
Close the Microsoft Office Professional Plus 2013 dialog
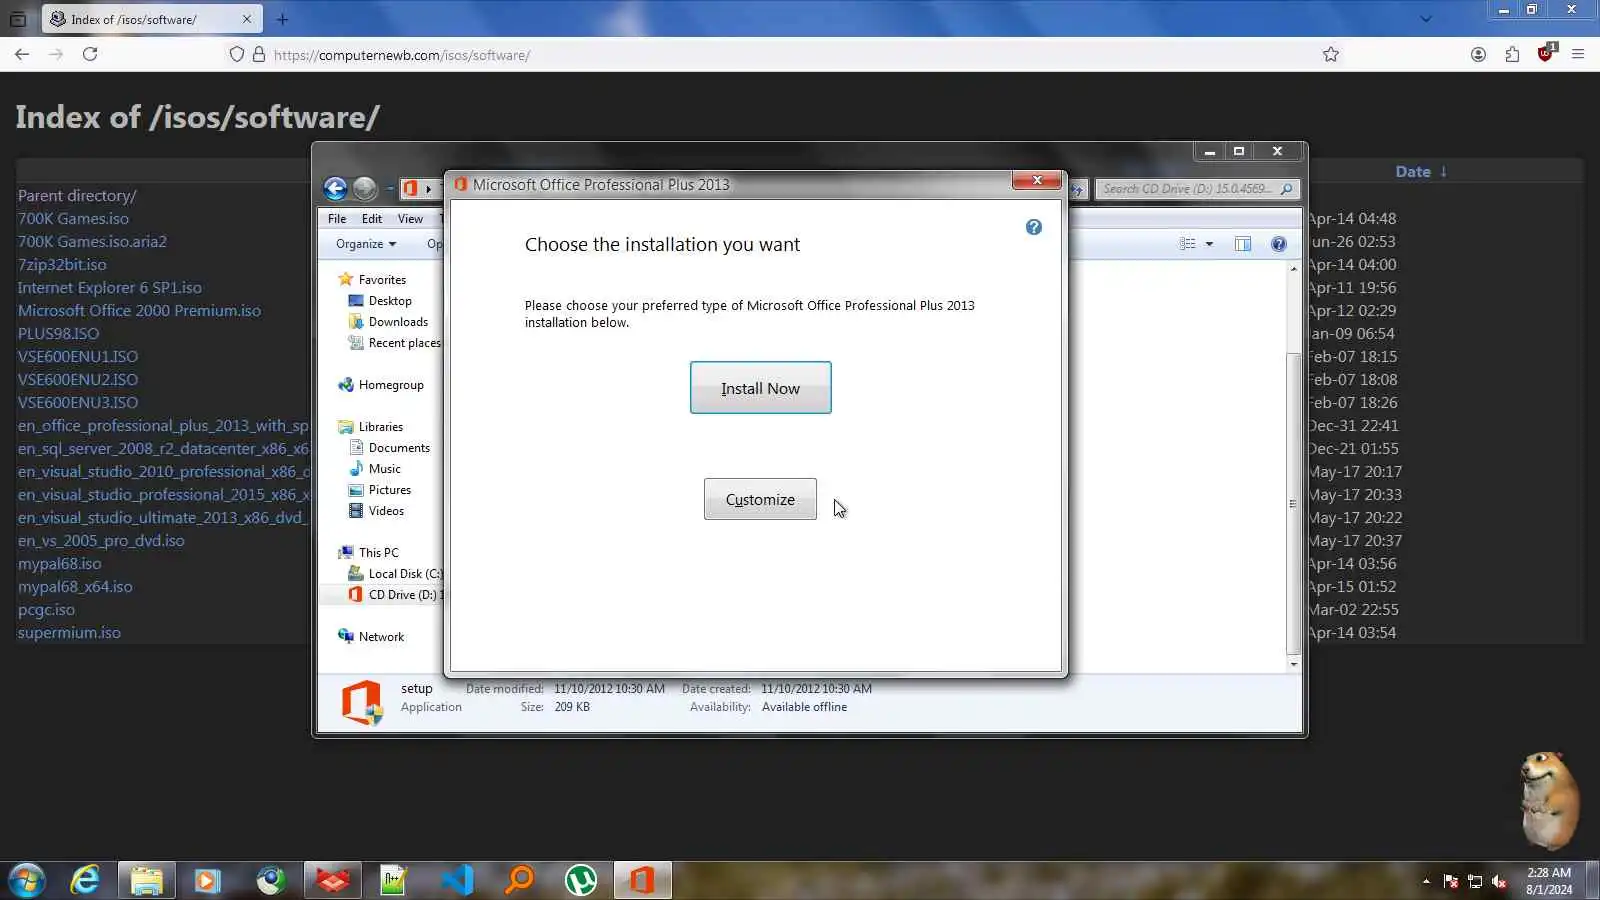[x=1037, y=180]
